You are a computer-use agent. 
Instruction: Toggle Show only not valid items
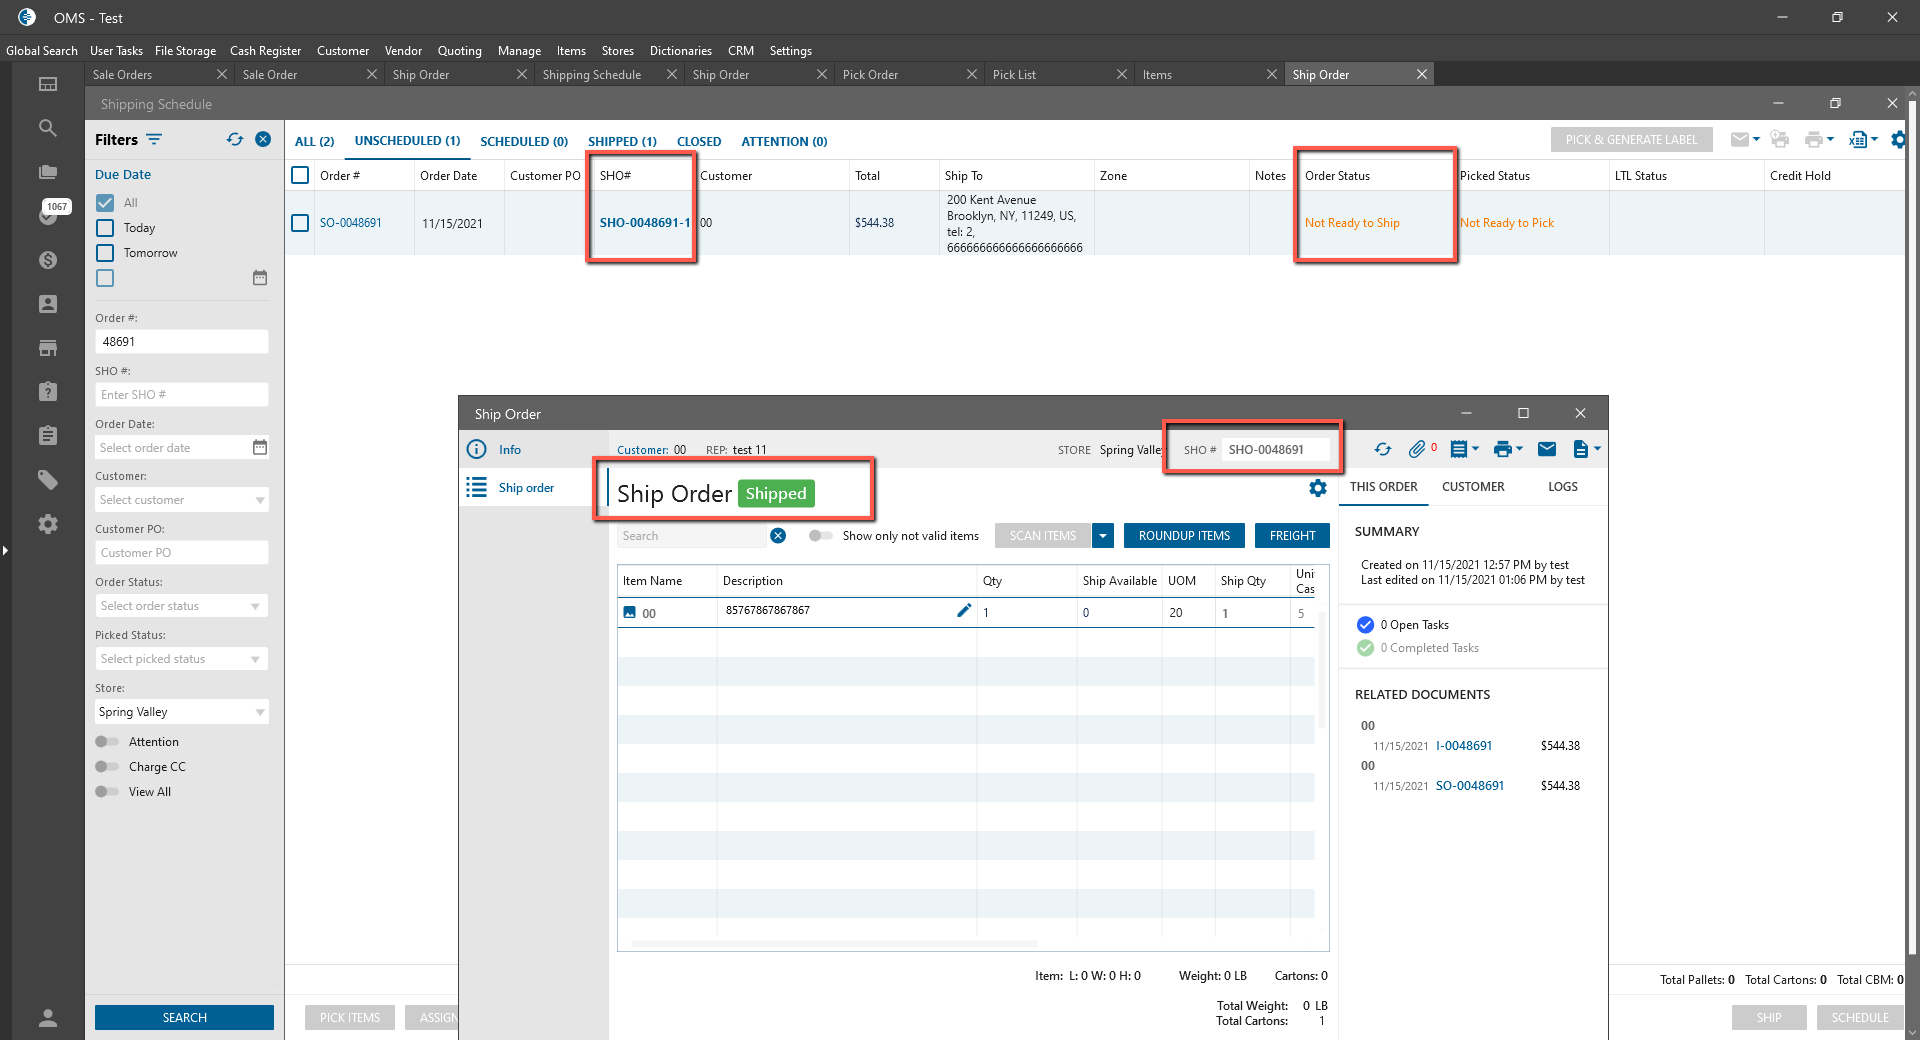(820, 536)
